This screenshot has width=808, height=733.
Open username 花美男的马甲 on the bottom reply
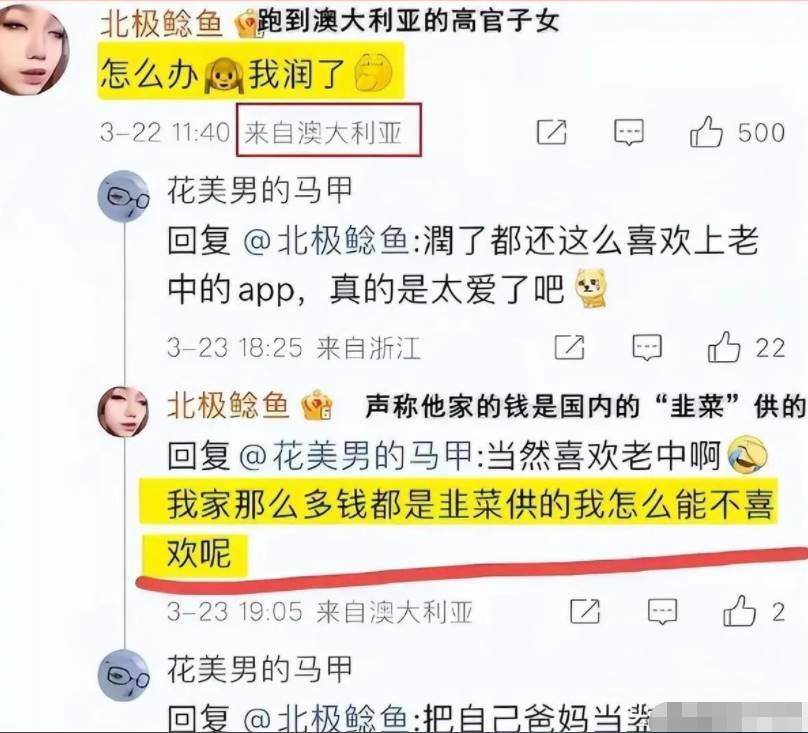coord(260,669)
